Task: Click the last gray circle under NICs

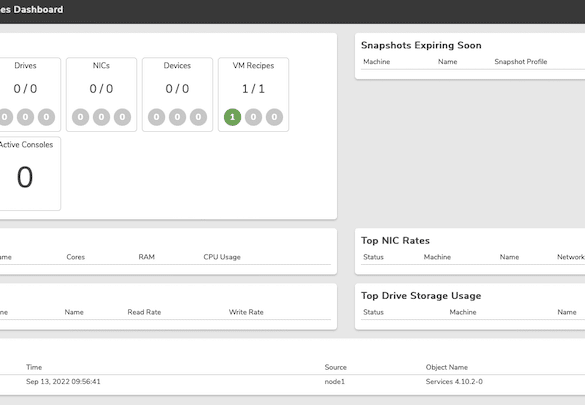Action: click(122, 117)
